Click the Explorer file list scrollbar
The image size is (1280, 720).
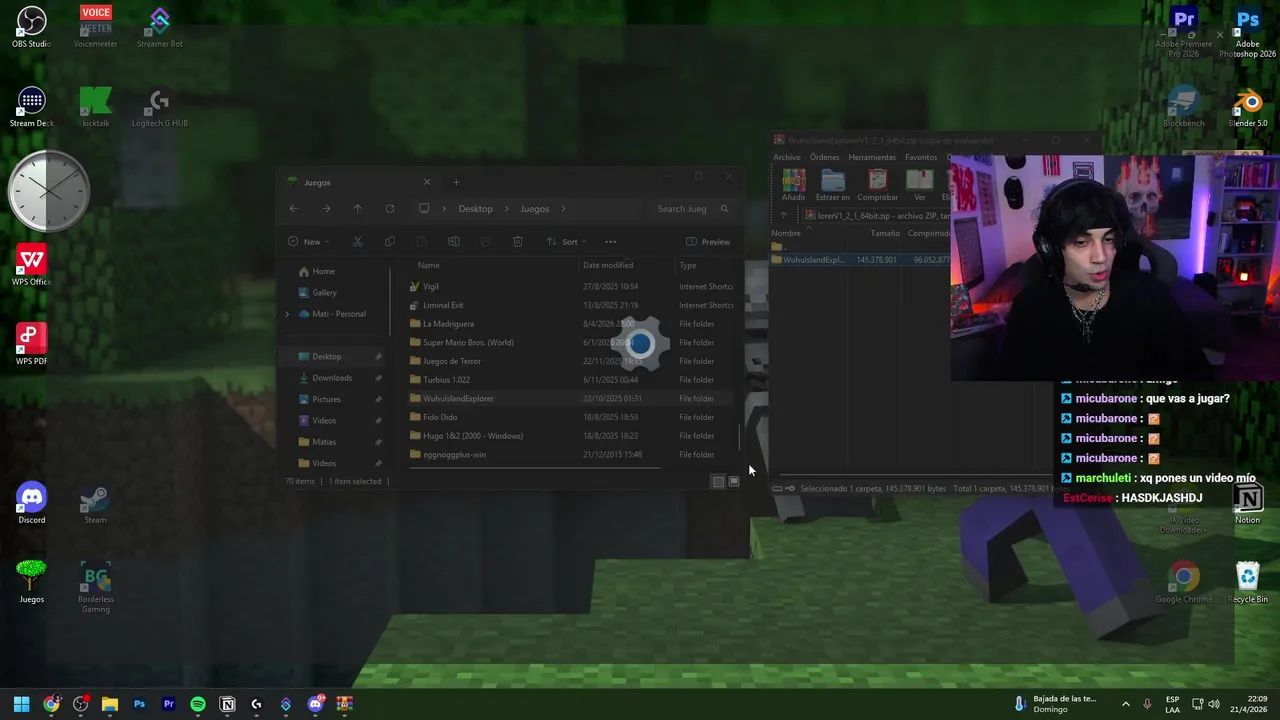coord(741,437)
